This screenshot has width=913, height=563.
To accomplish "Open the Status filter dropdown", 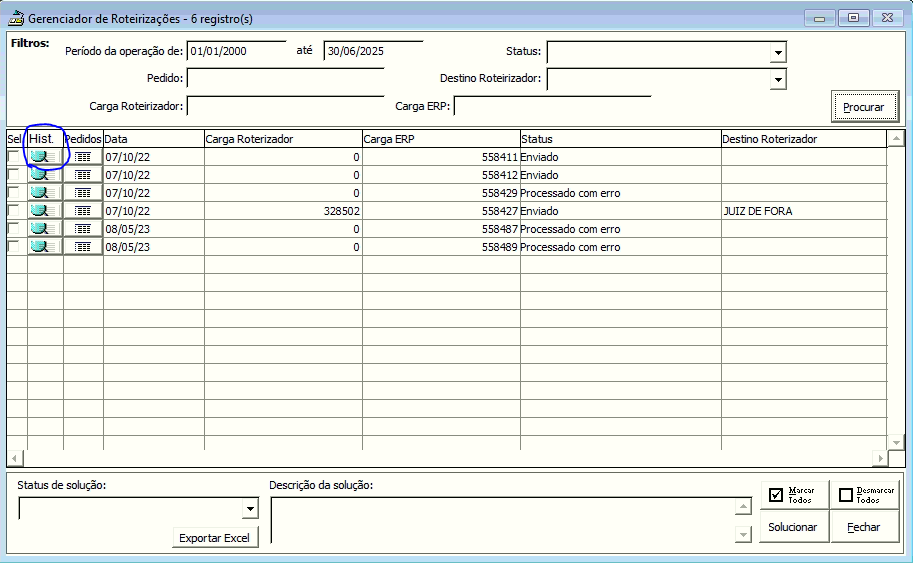I will click(778, 53).
